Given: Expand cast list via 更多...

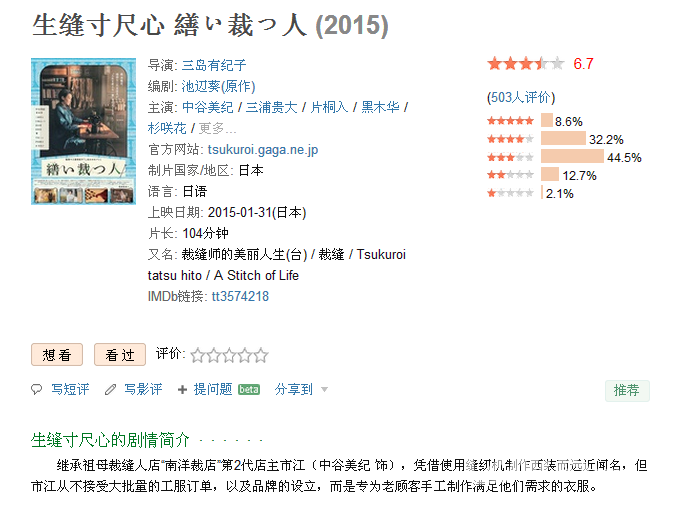Looking at the screenshot, I should pos(218,128).
